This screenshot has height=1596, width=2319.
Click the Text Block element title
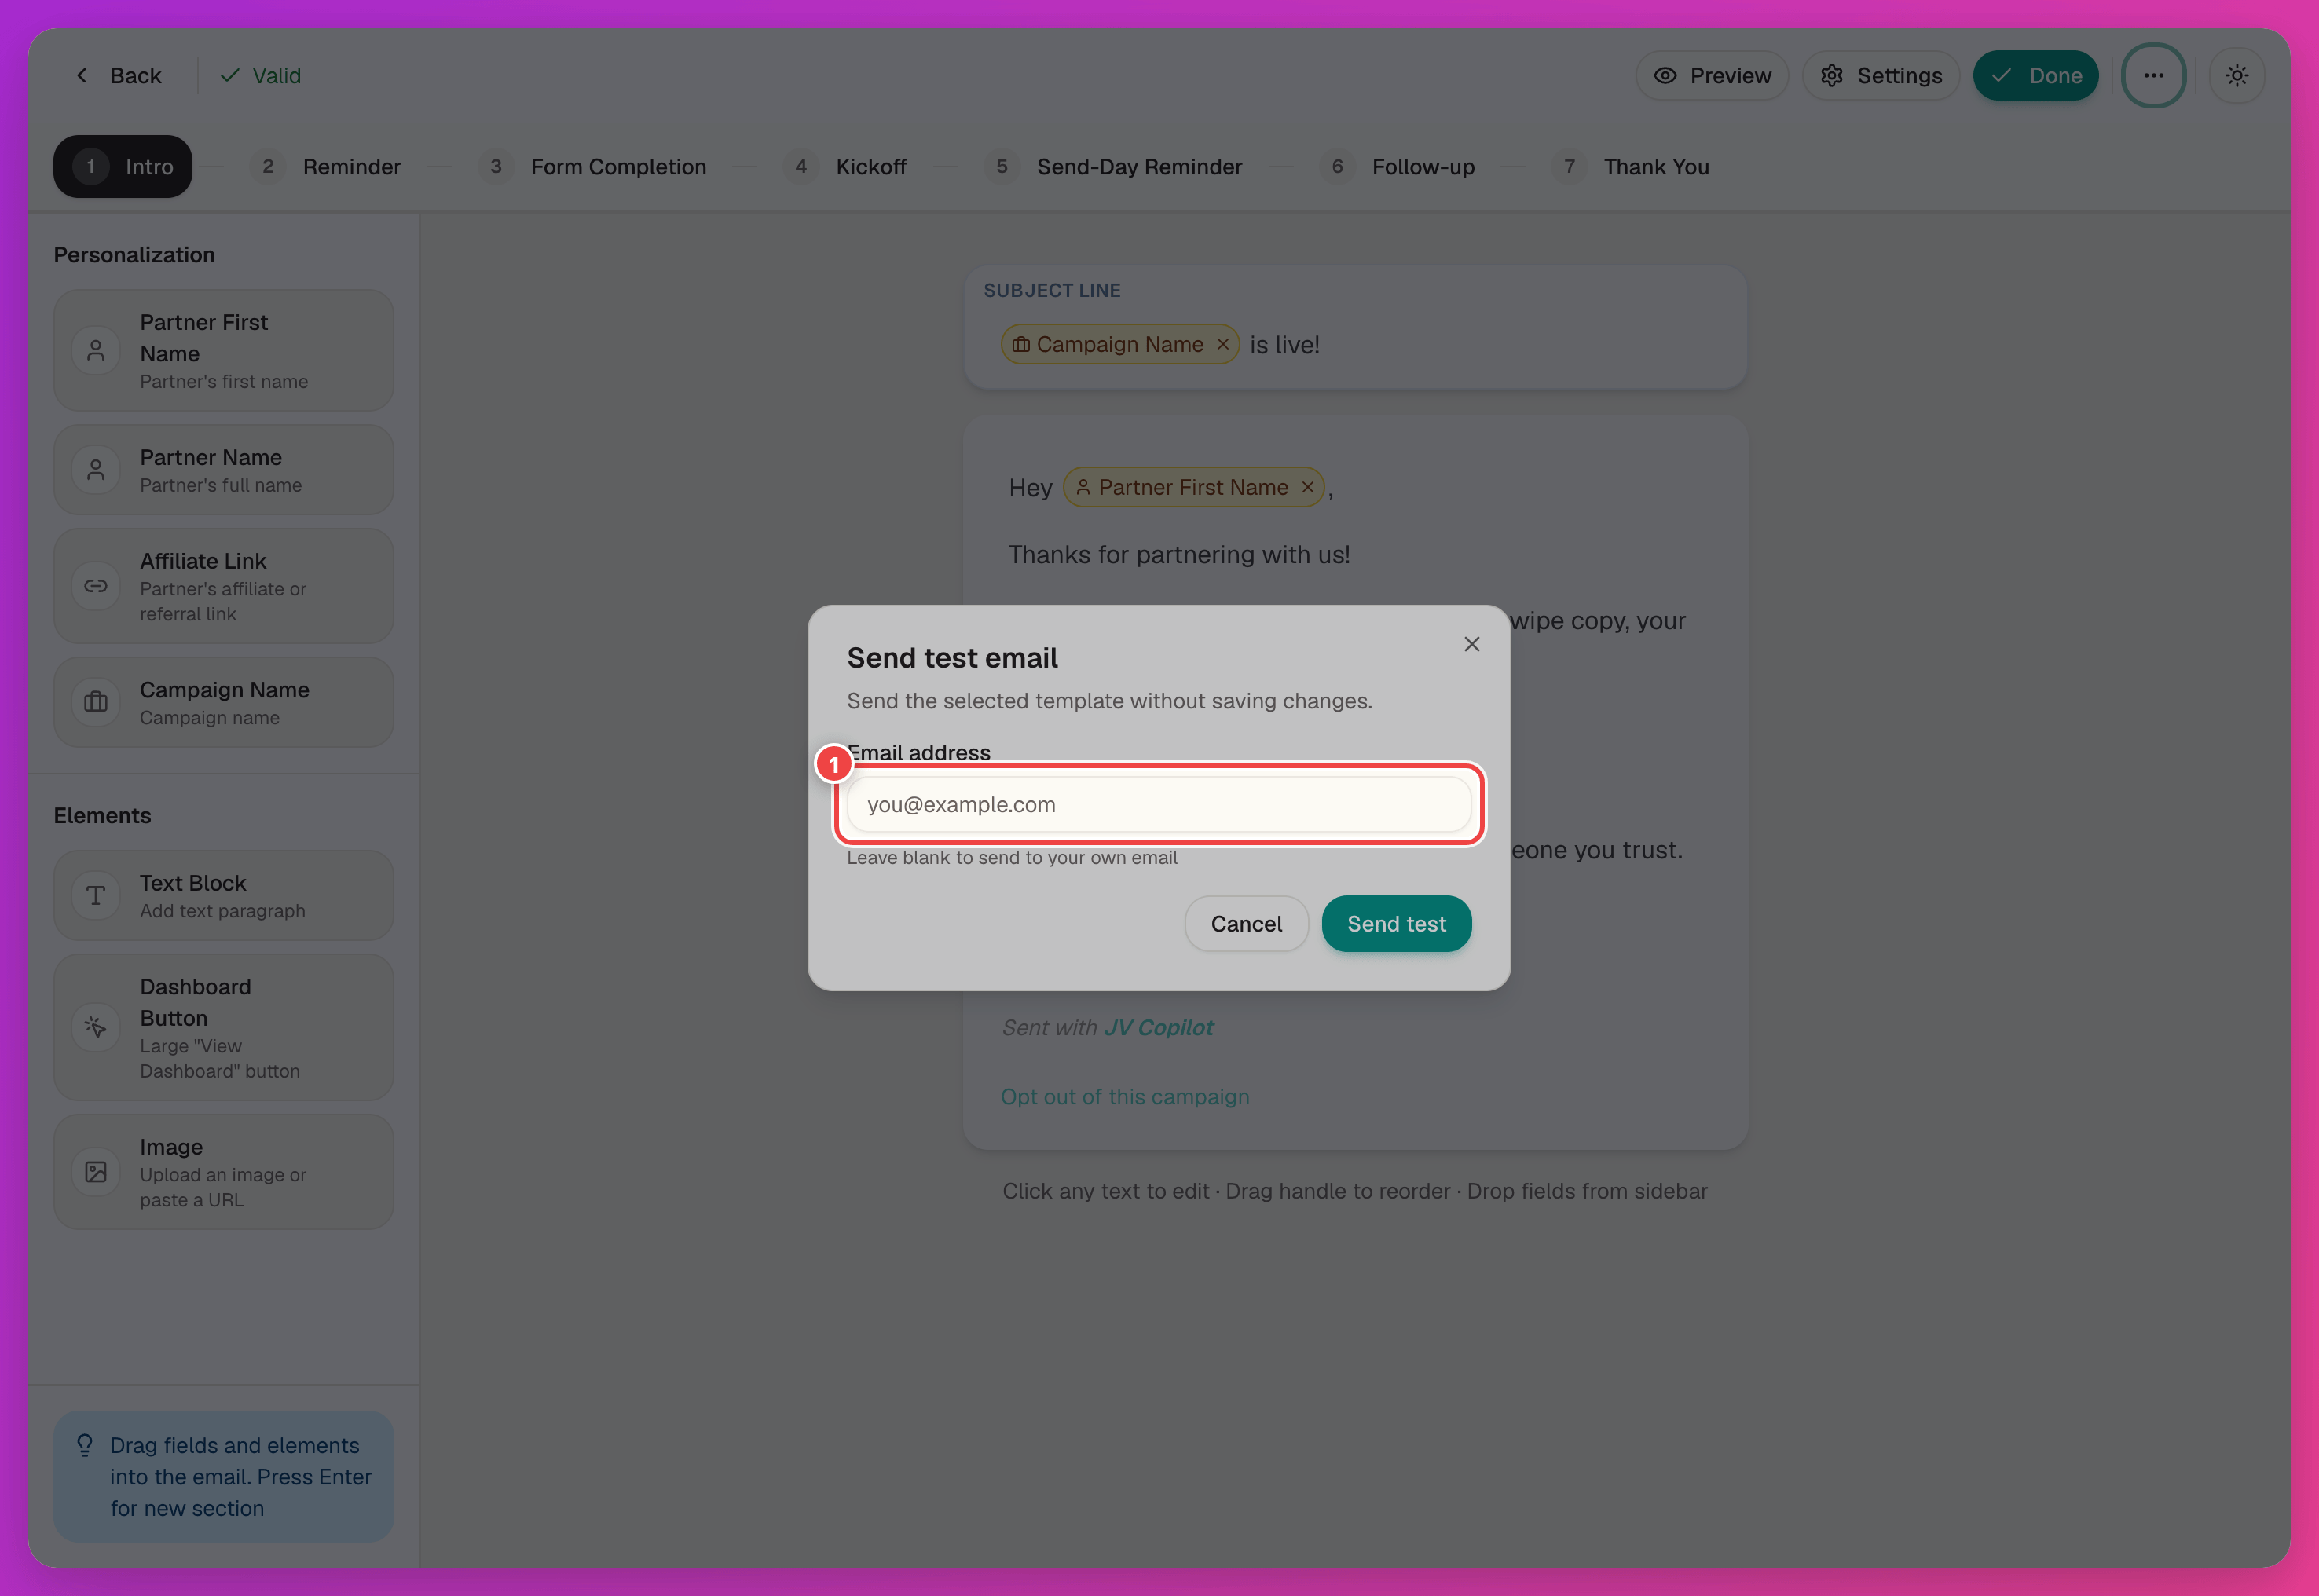click(193, 883)
